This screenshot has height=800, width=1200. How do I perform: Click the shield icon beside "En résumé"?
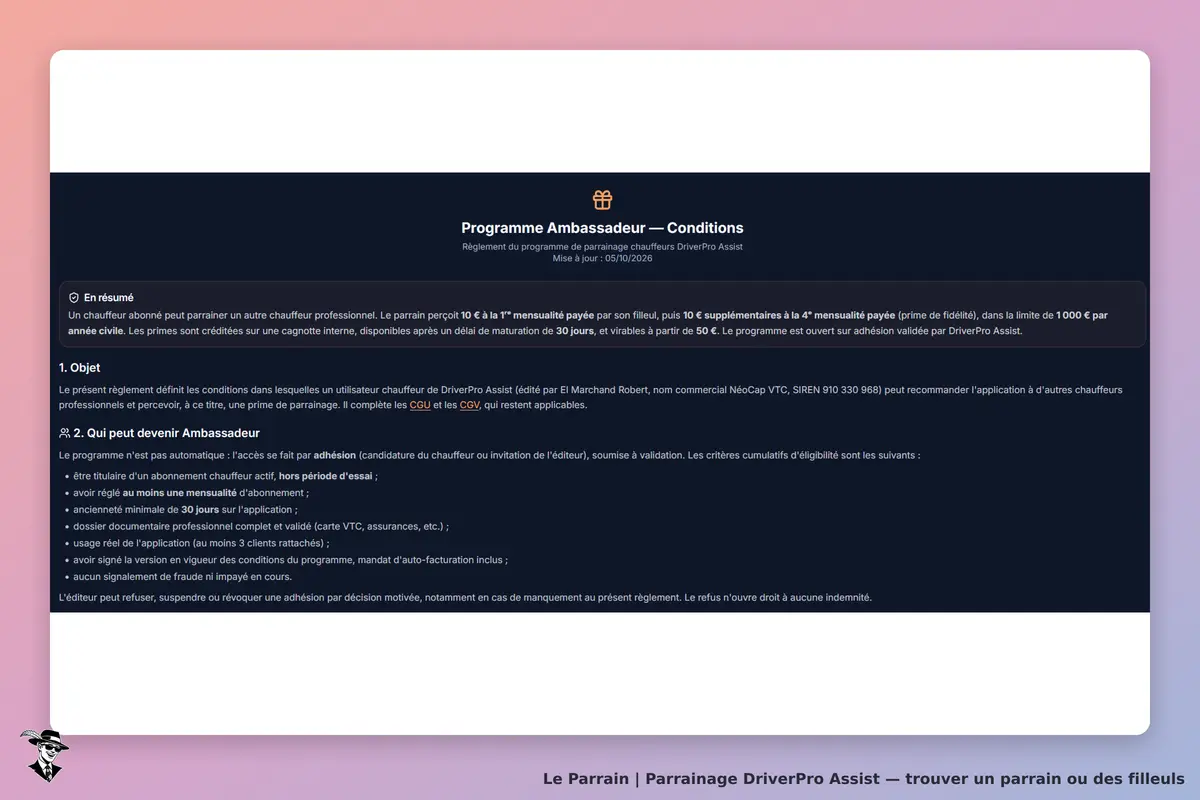74,297
